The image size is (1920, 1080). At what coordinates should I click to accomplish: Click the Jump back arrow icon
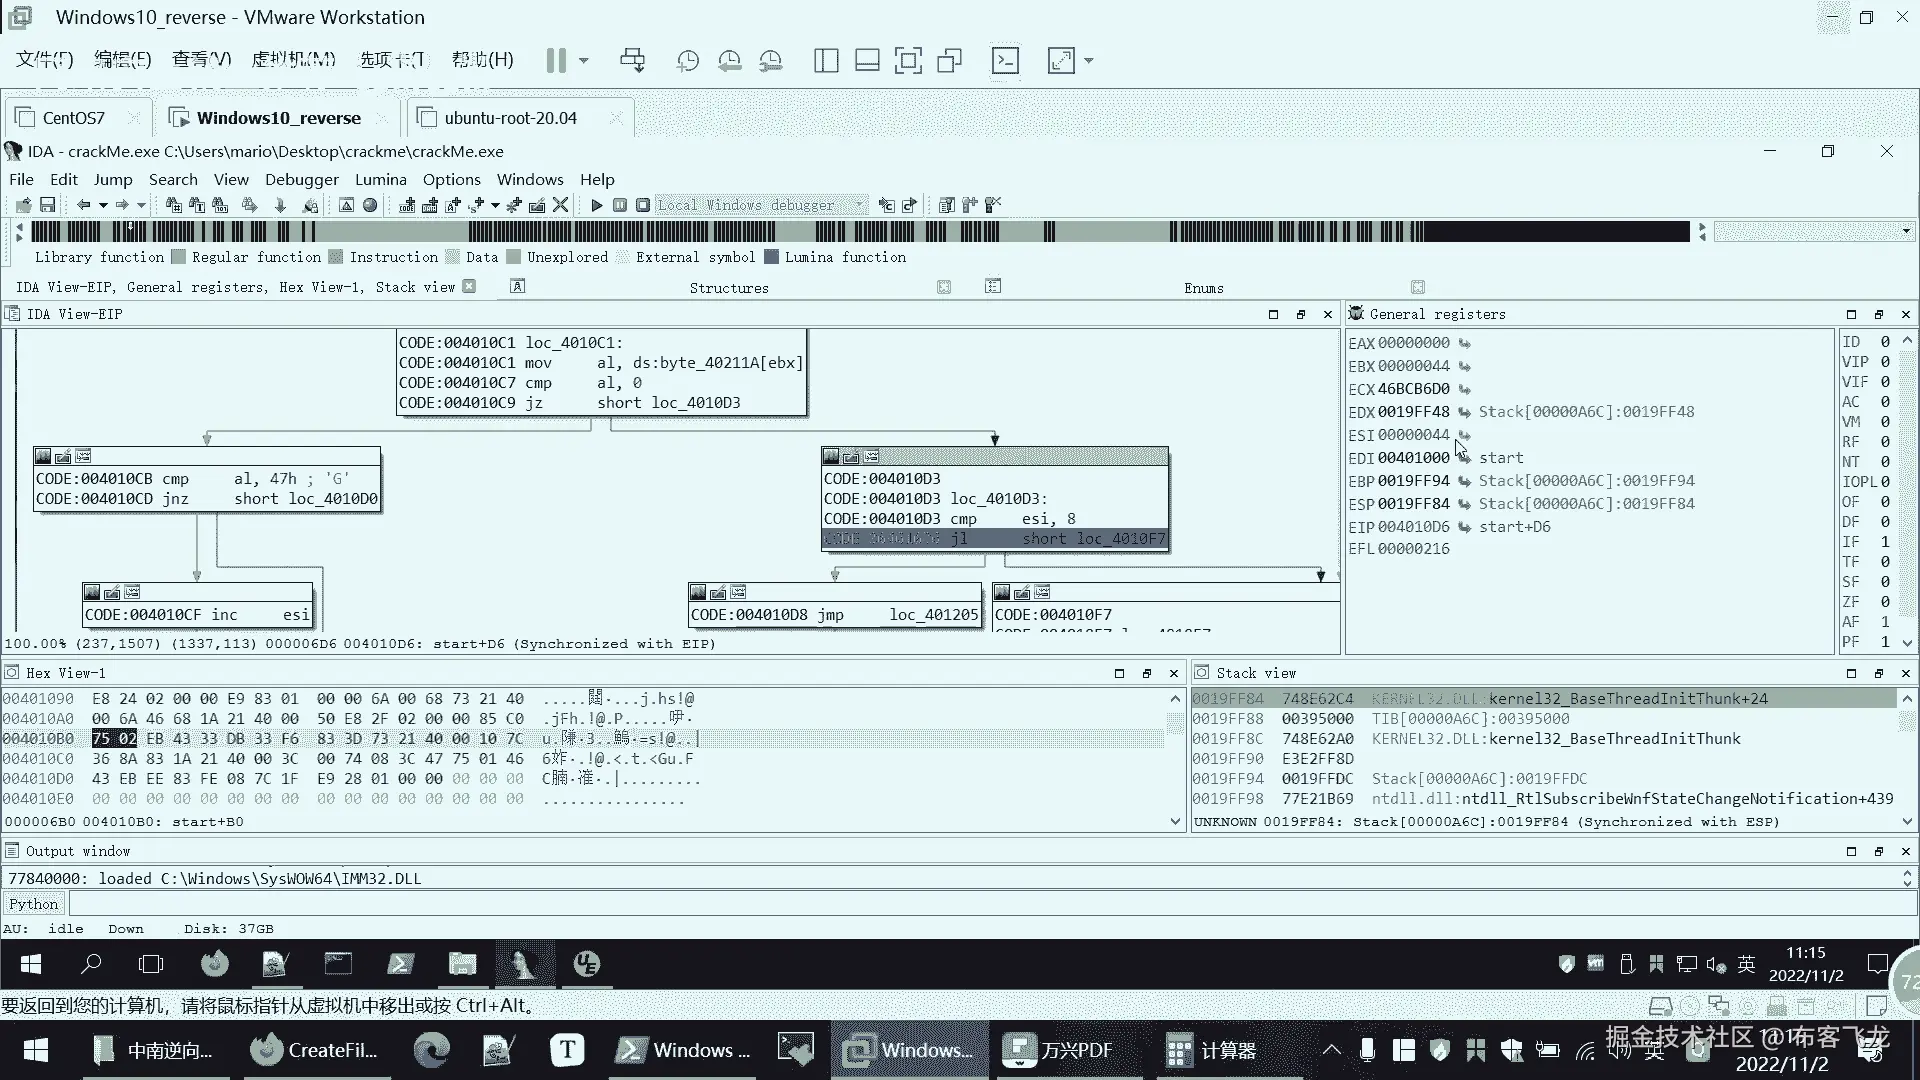84,205
